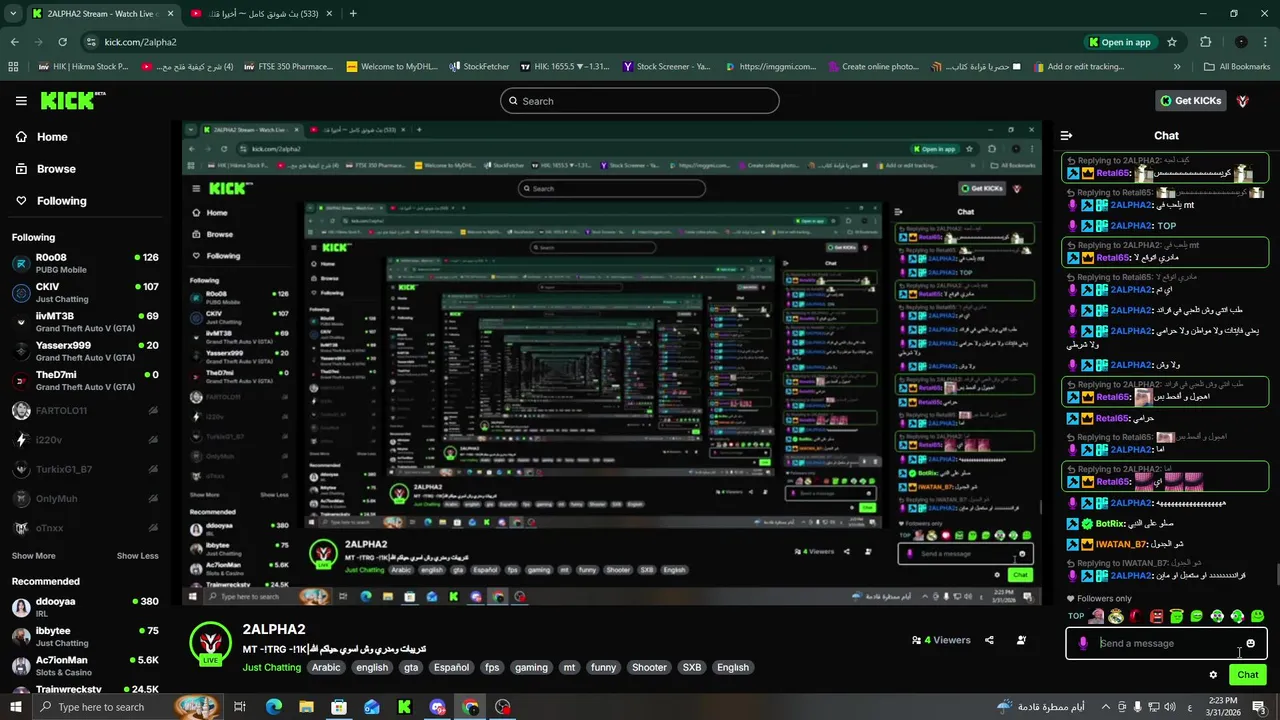Click the 4 Viewers count
Screen dimensions: 1280x720
(x=941, y=640)
